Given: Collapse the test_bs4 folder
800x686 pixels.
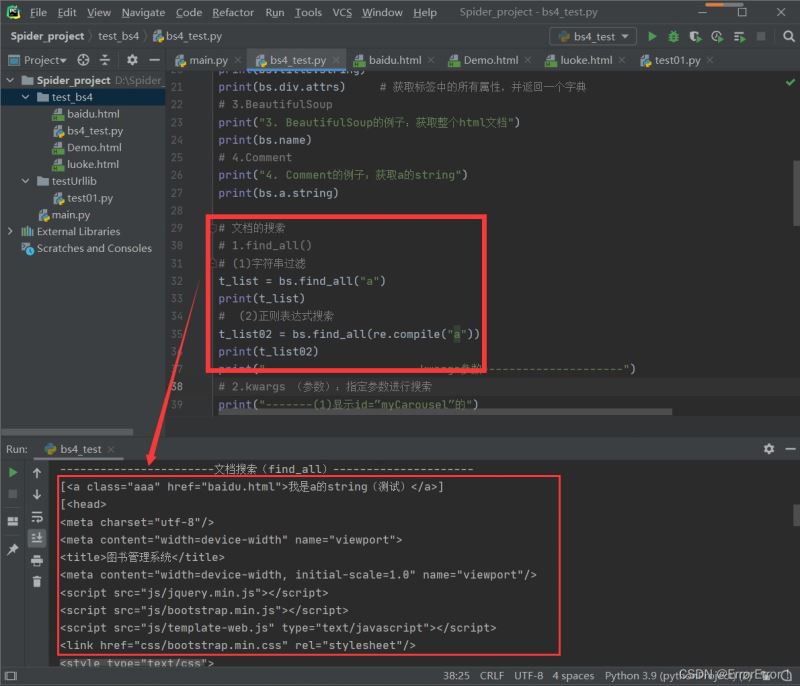Looking at the screenshot, I should [x=27, y=97].
